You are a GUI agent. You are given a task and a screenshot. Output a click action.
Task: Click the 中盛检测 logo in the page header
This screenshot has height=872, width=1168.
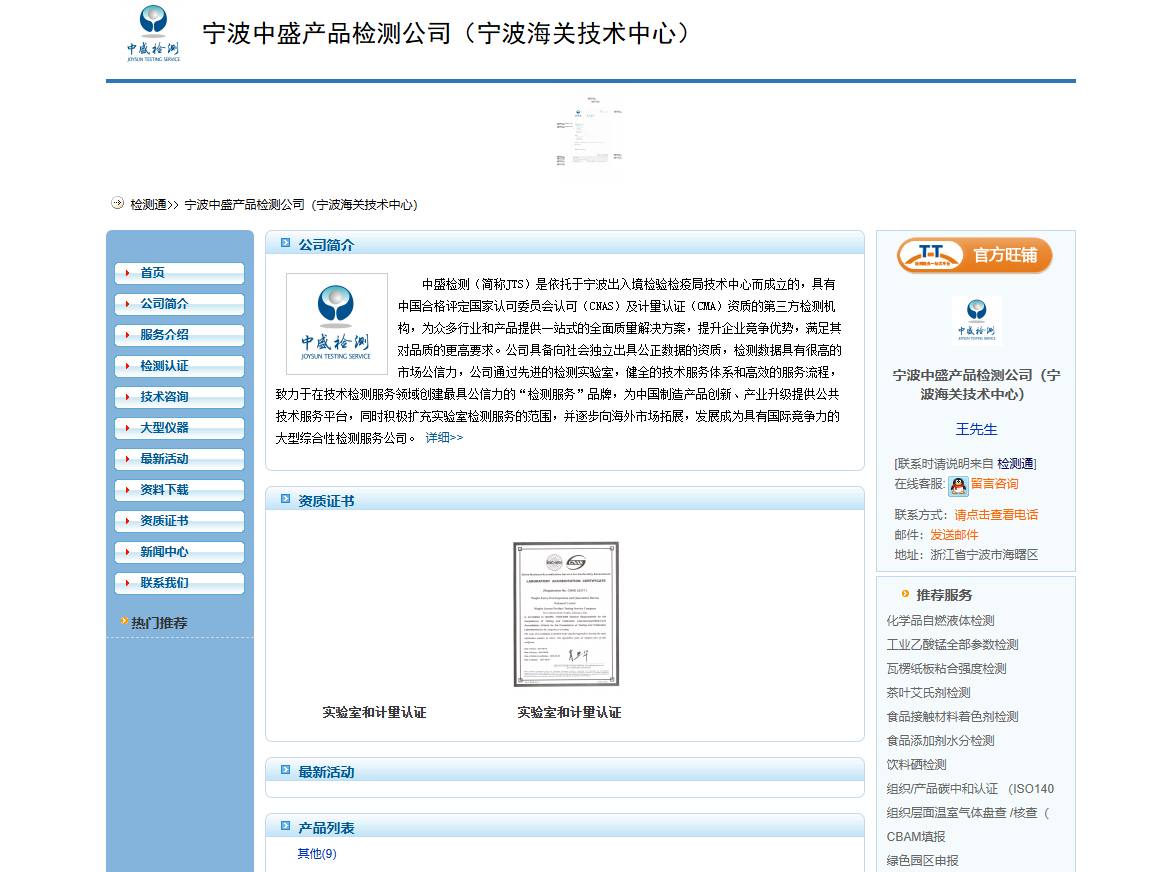[152, 35]
